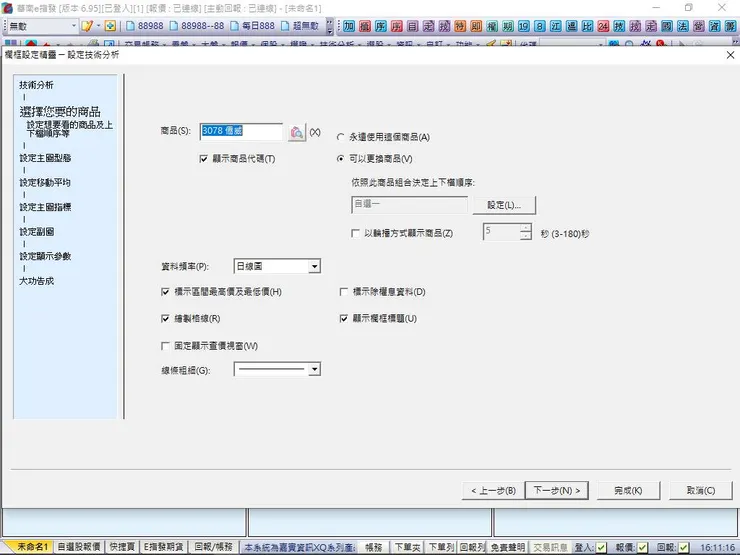The image size is (740, 555).
Task: Click the blue 8 toolbar icon
Action: point(540,26)
